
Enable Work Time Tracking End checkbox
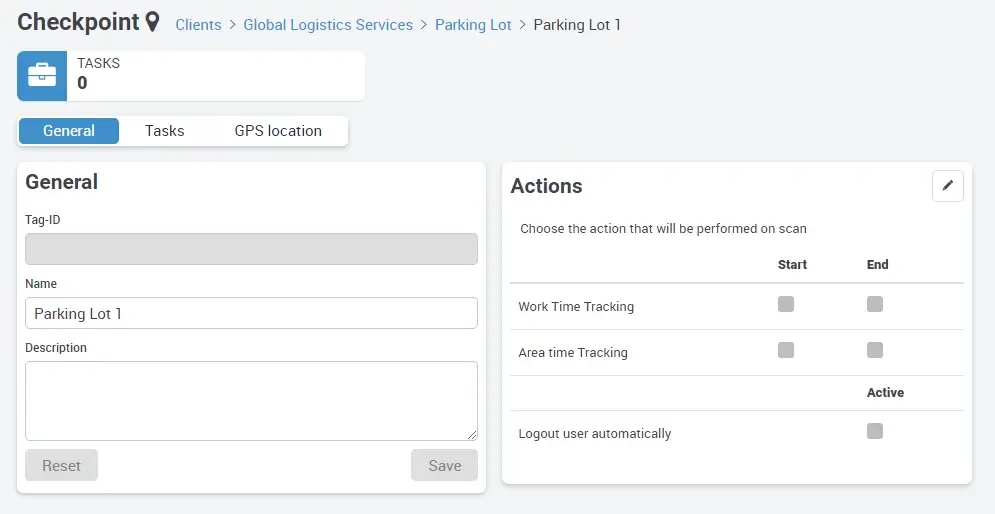(x=875, y=304)
